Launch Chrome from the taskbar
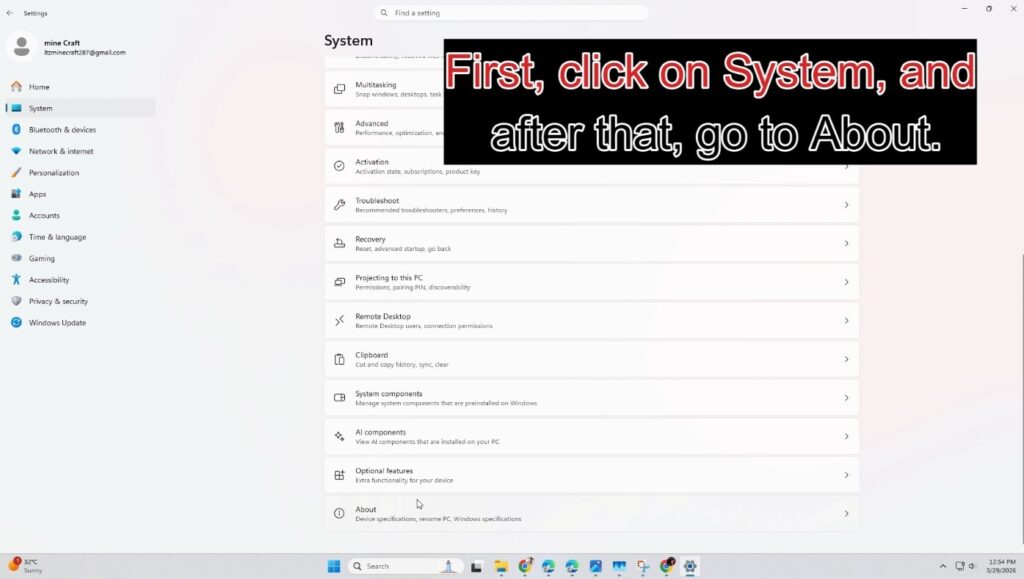The image size is (1024, 579). 523,566
